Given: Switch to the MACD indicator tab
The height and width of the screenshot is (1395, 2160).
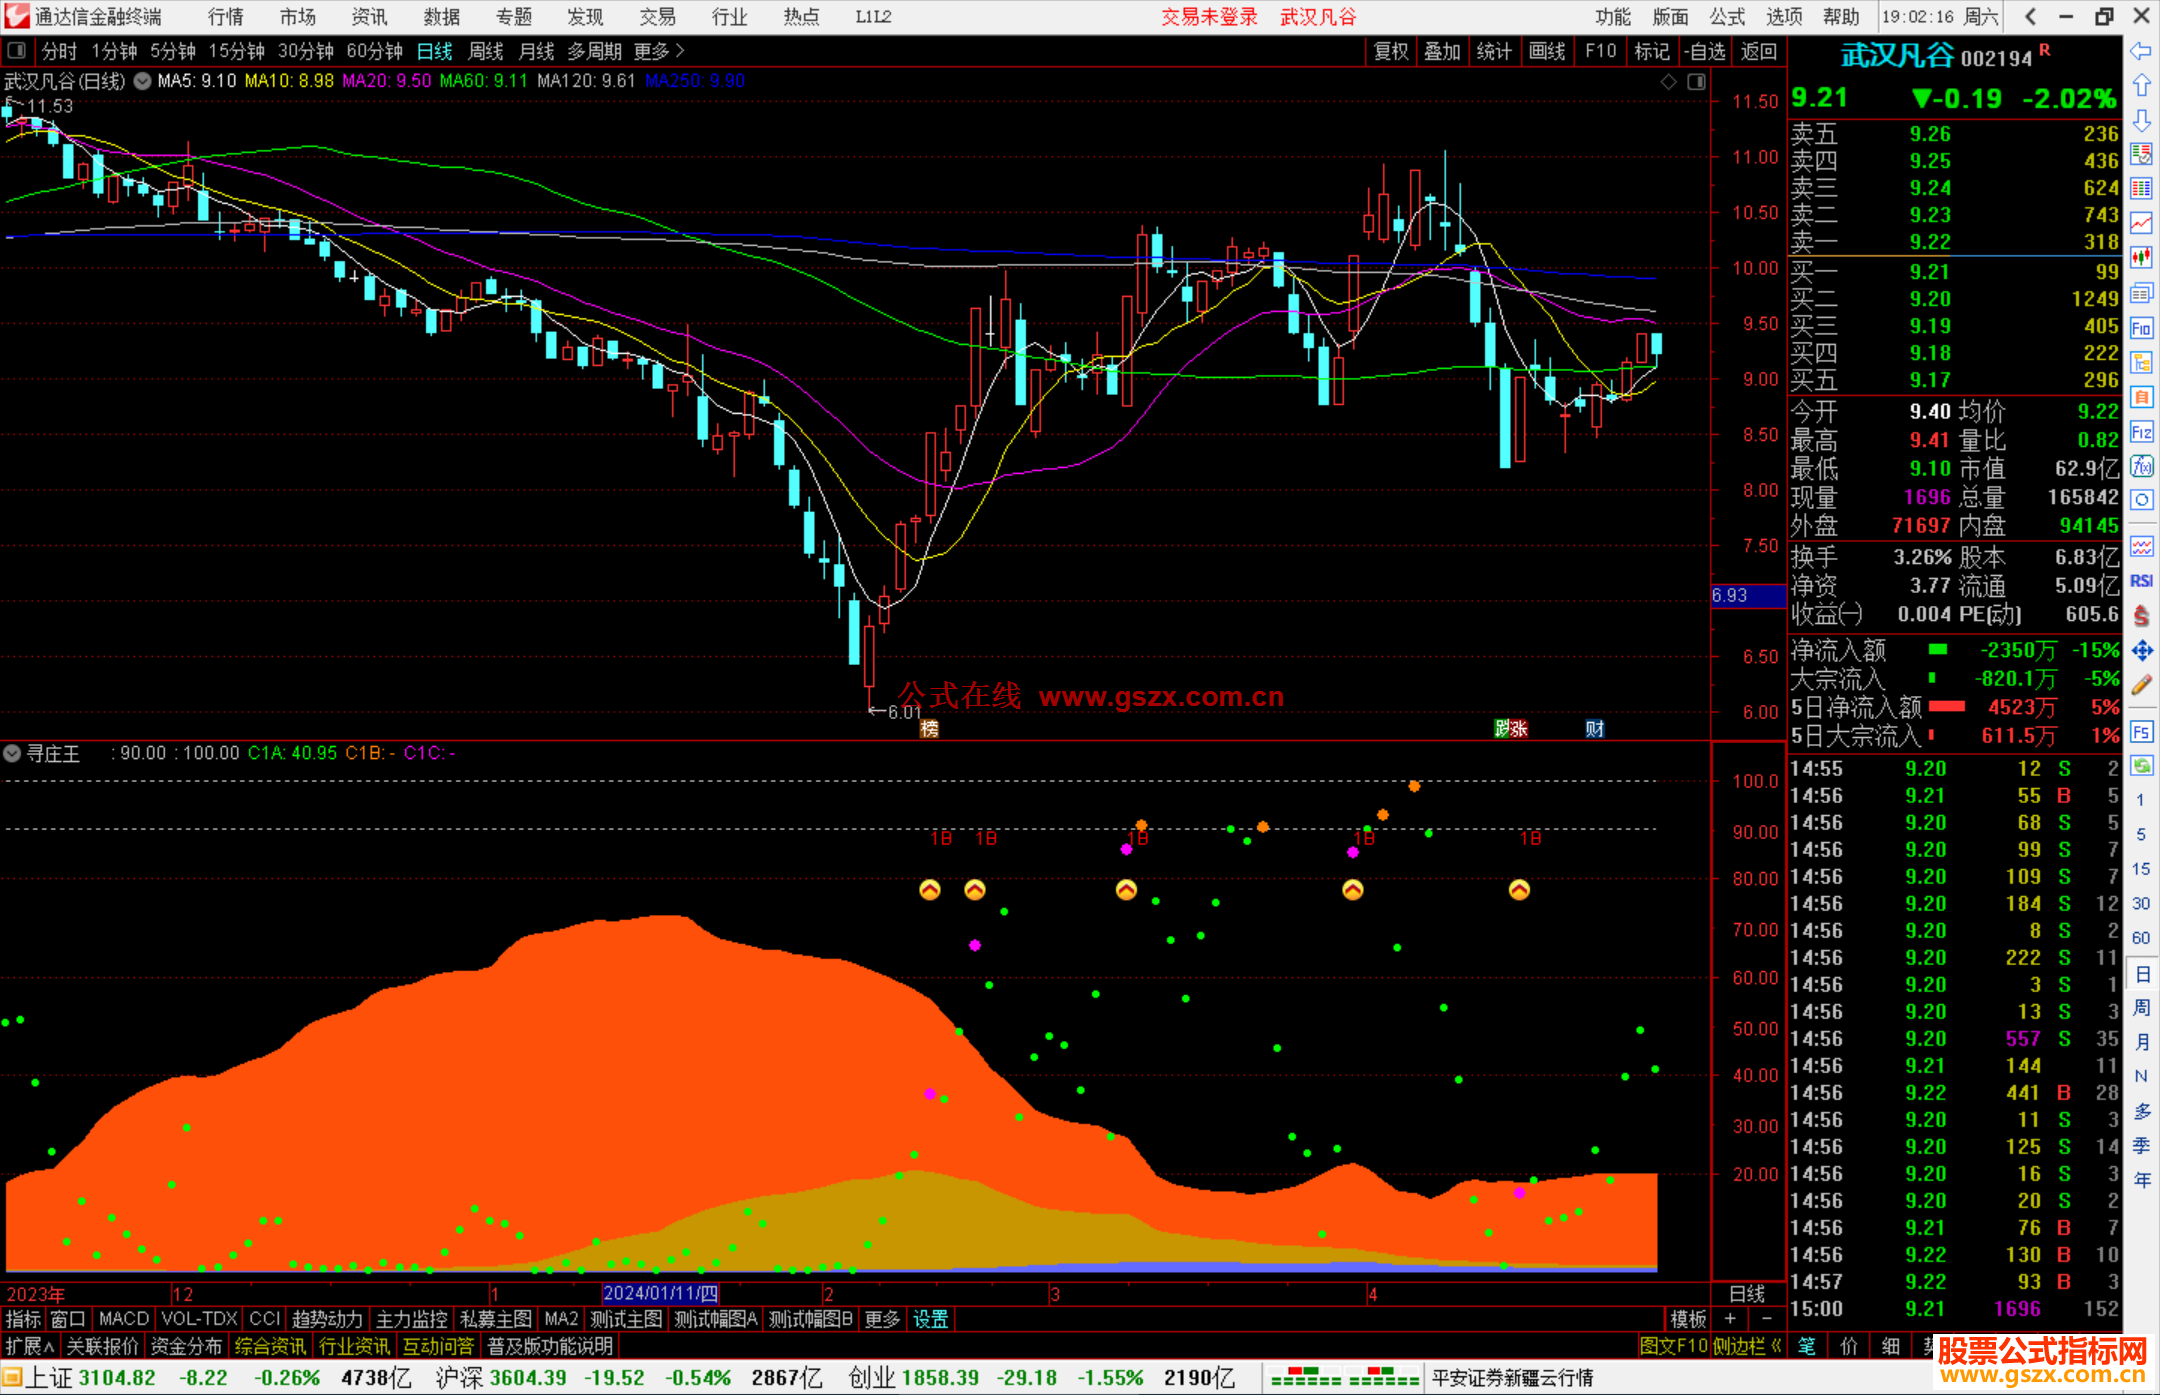Looking at the screenshot, I should coord(123,1319).
